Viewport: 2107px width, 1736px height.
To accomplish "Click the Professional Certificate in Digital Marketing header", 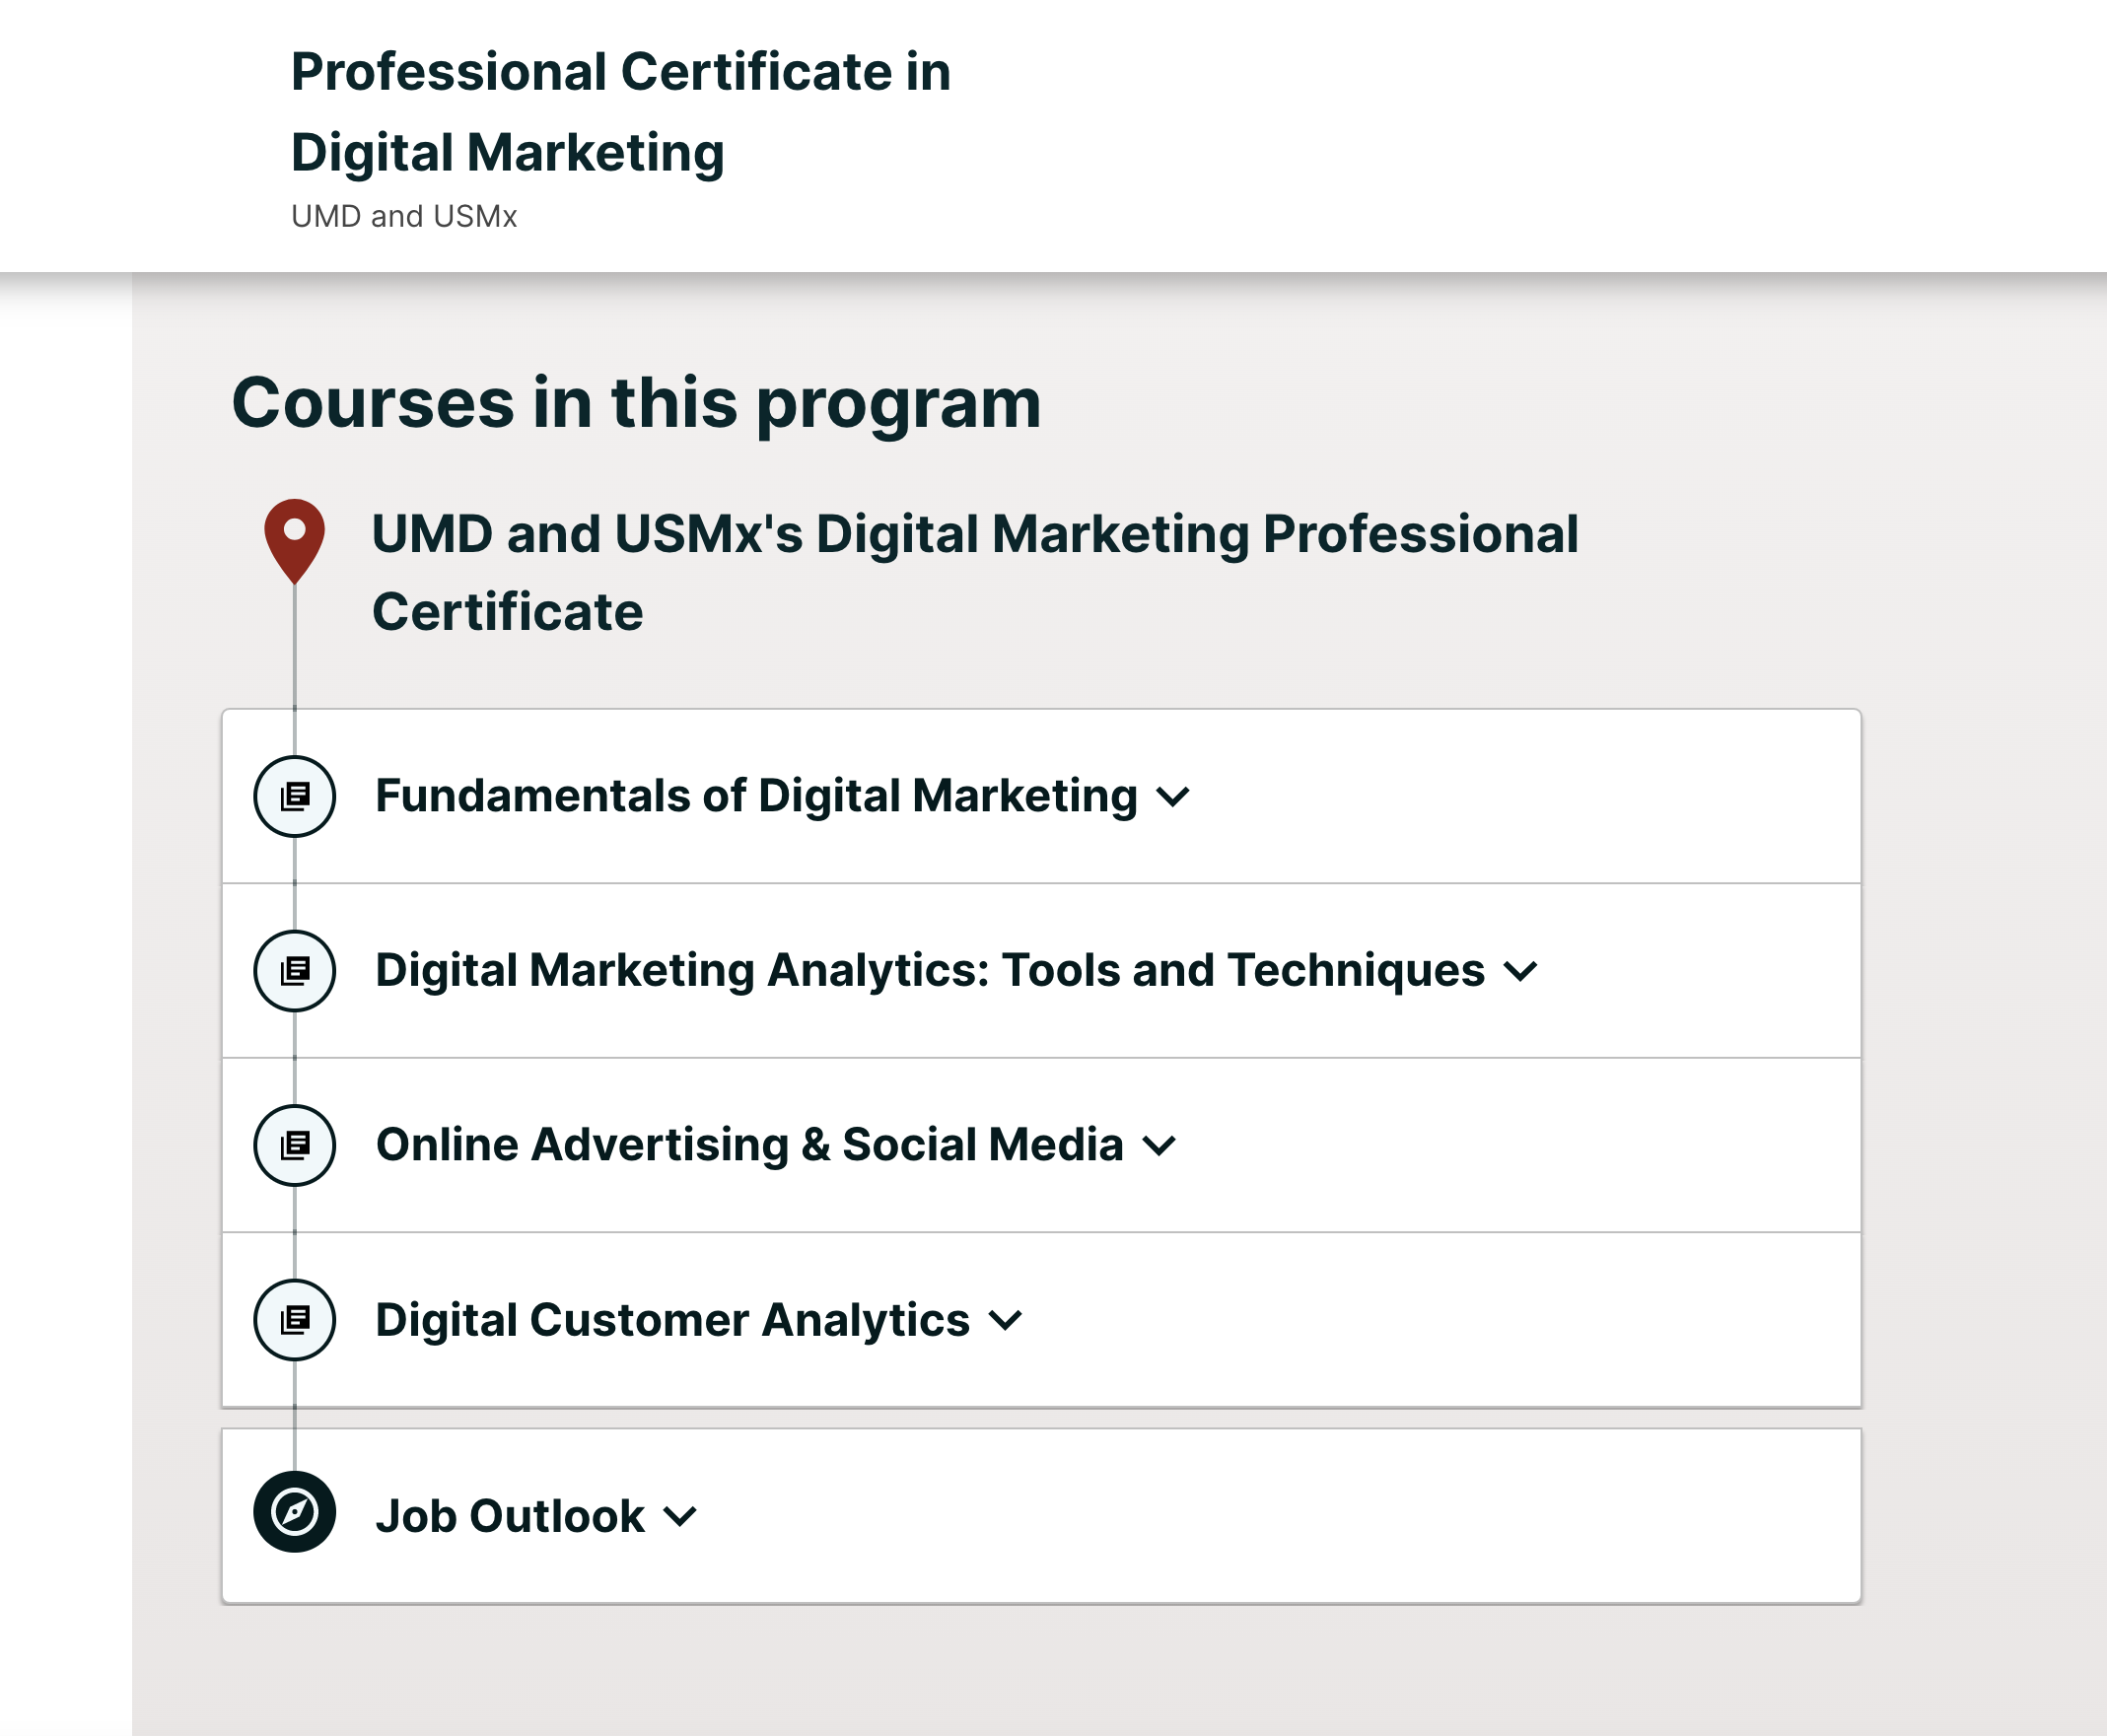I will tap(620, 112).
